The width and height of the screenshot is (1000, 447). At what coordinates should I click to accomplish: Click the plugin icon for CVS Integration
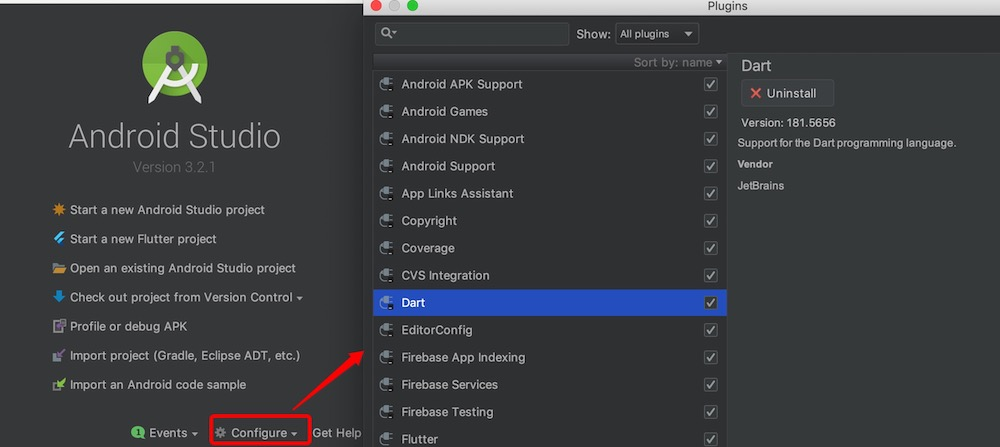[386, 276]
